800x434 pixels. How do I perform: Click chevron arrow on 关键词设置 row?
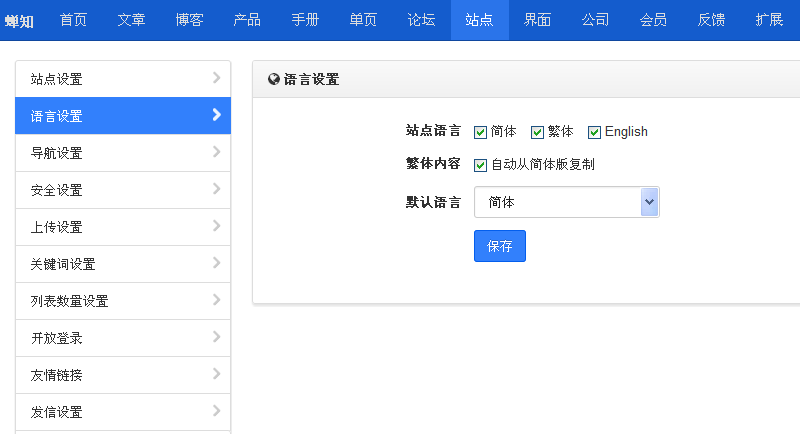(217, 263)
